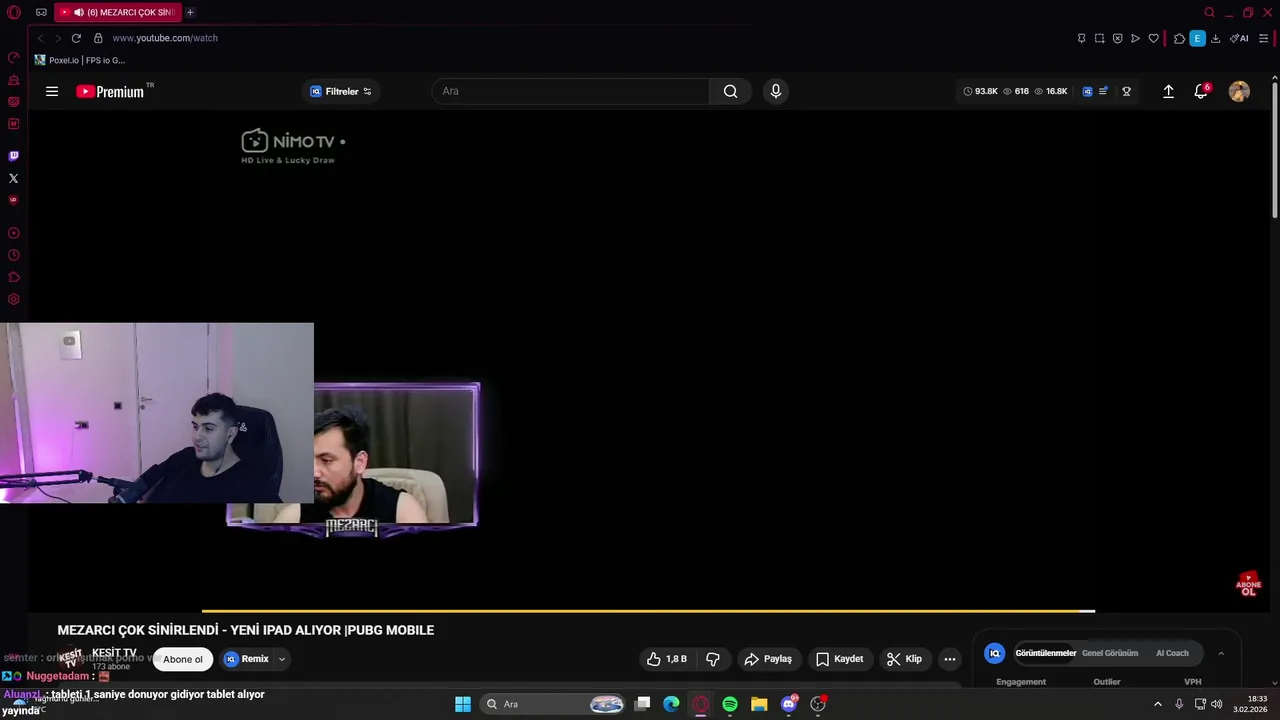Subscribe with Abone ol button
The width and height of the screenshot is (1280, 720).
point(183,659)
